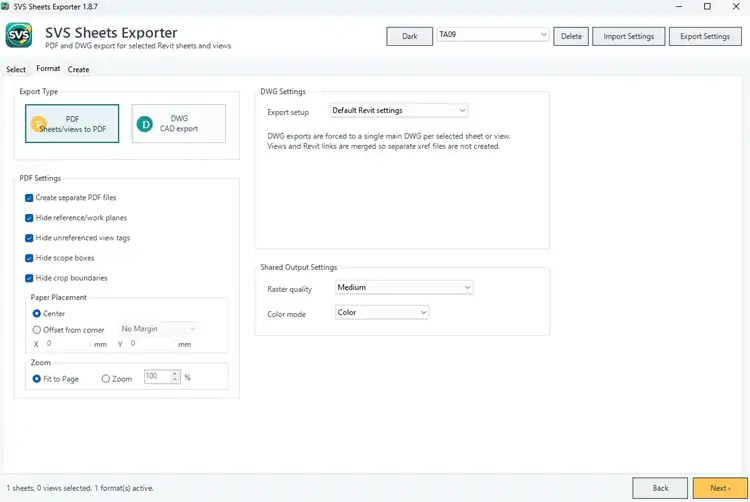Click the 'DWG exports are forced' note text

tap(389, 141)
